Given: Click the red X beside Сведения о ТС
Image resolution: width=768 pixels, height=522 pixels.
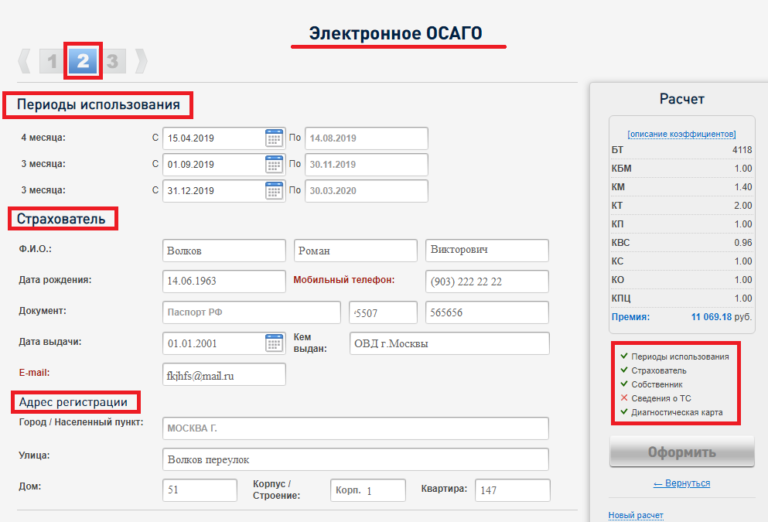Looking at the screenshot, I should pyautogui.click(x=624, y=398).
